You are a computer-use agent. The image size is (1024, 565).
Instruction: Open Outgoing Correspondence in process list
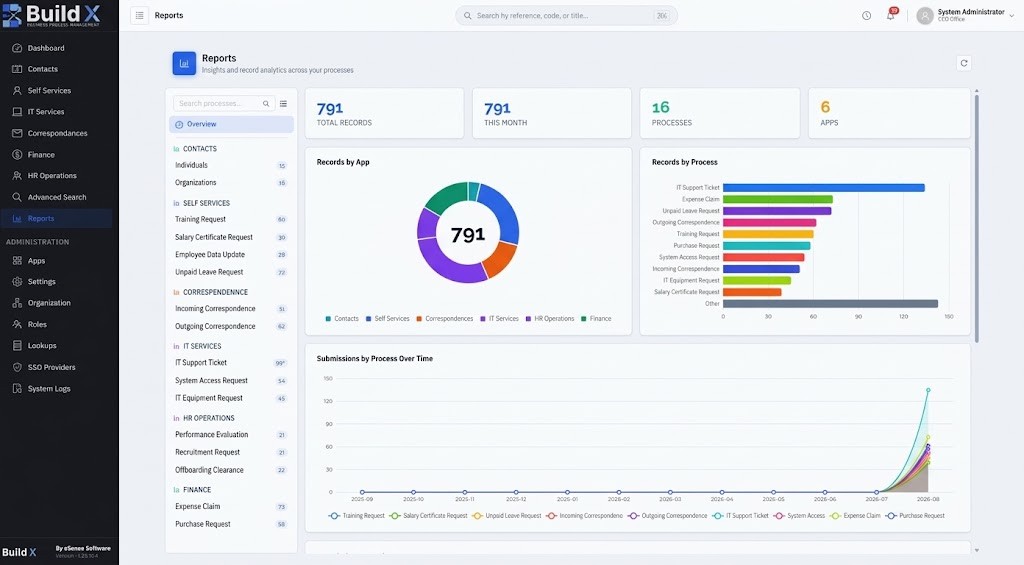tap(231, 327)
